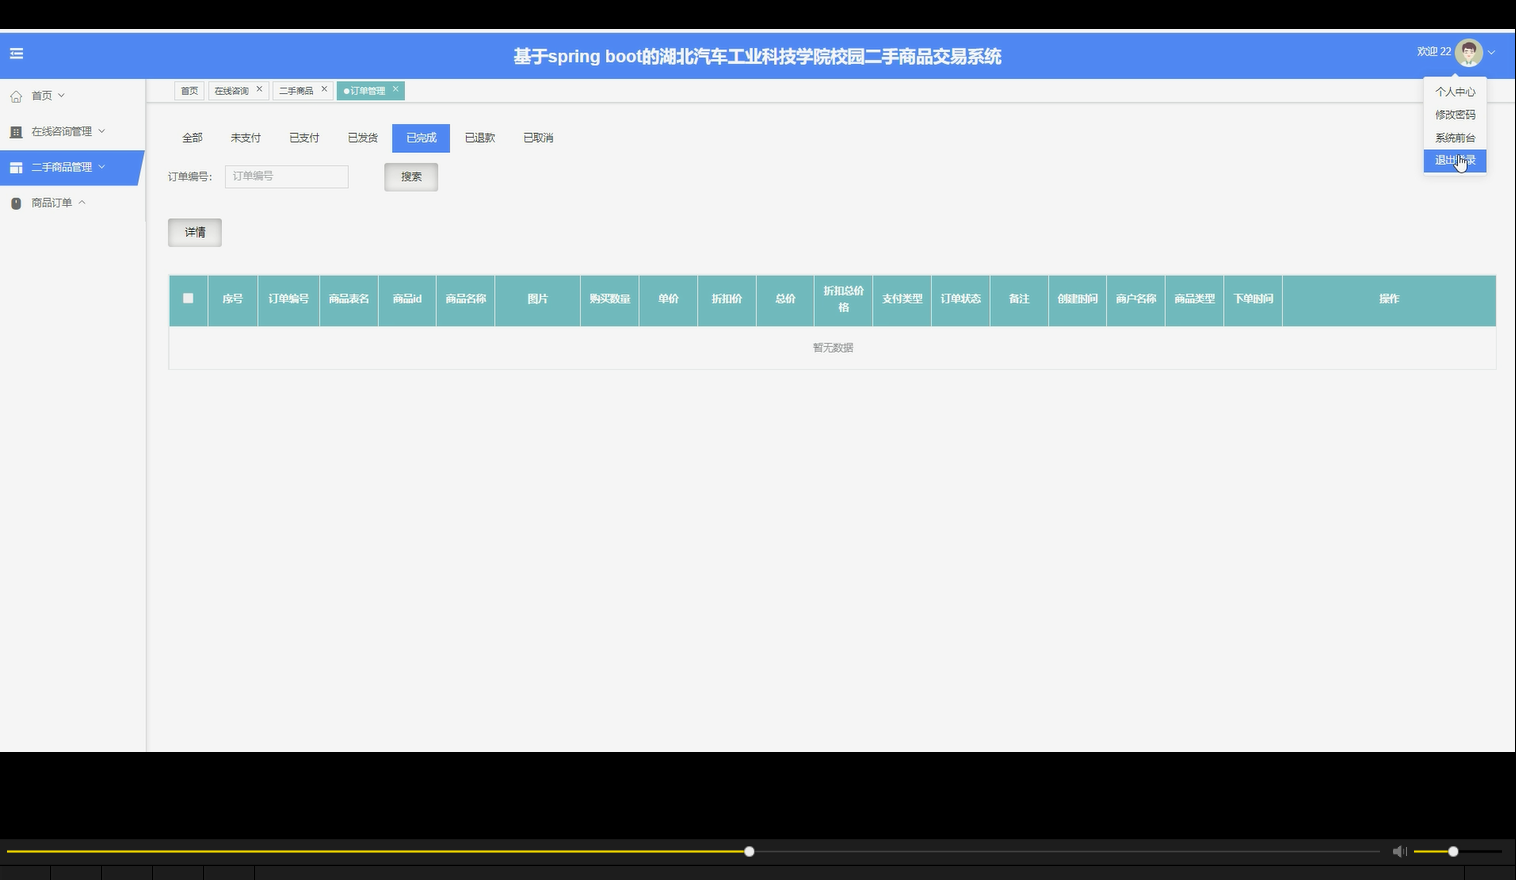Close the 在线咨询 tab

259,89
